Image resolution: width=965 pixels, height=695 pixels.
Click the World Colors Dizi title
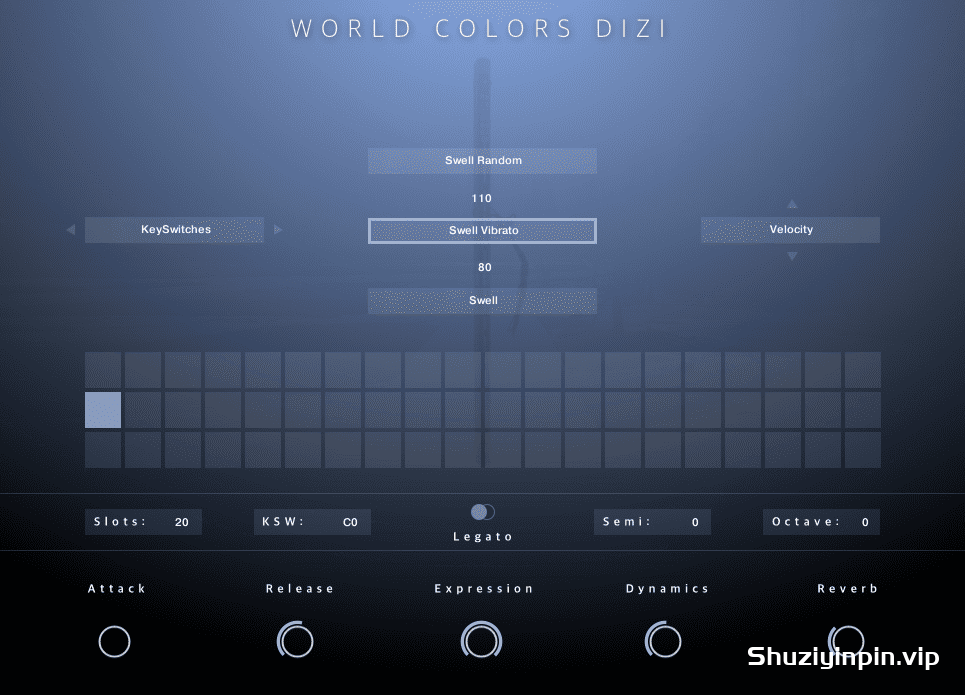(479, 29)
